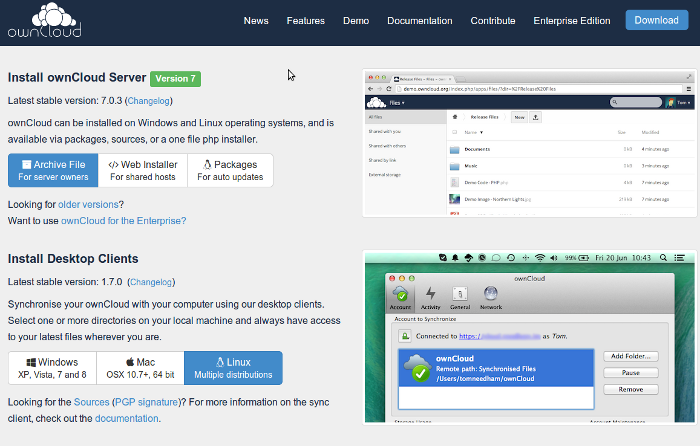
Task: Click the Add Folder... button in the client screenshot
Action: (631, 356)
